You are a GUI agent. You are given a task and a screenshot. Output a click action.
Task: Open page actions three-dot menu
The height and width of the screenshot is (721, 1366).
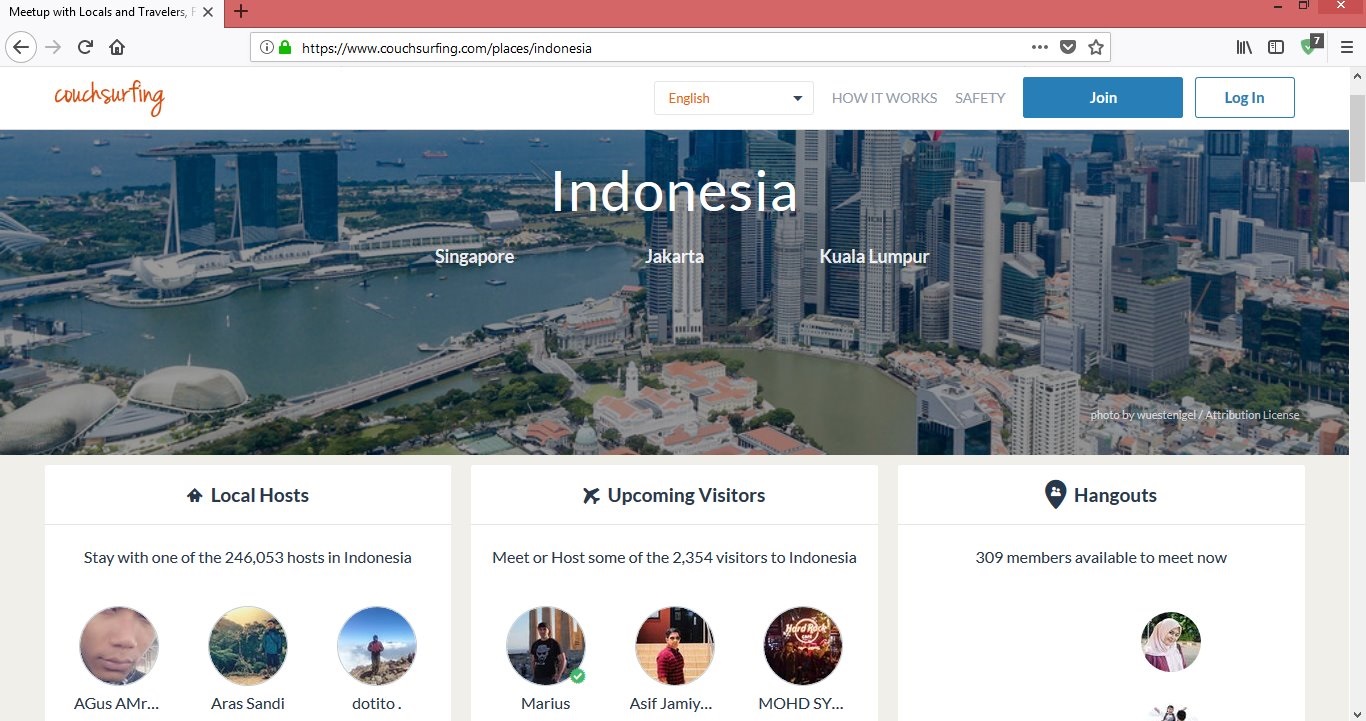point(1039,47)
